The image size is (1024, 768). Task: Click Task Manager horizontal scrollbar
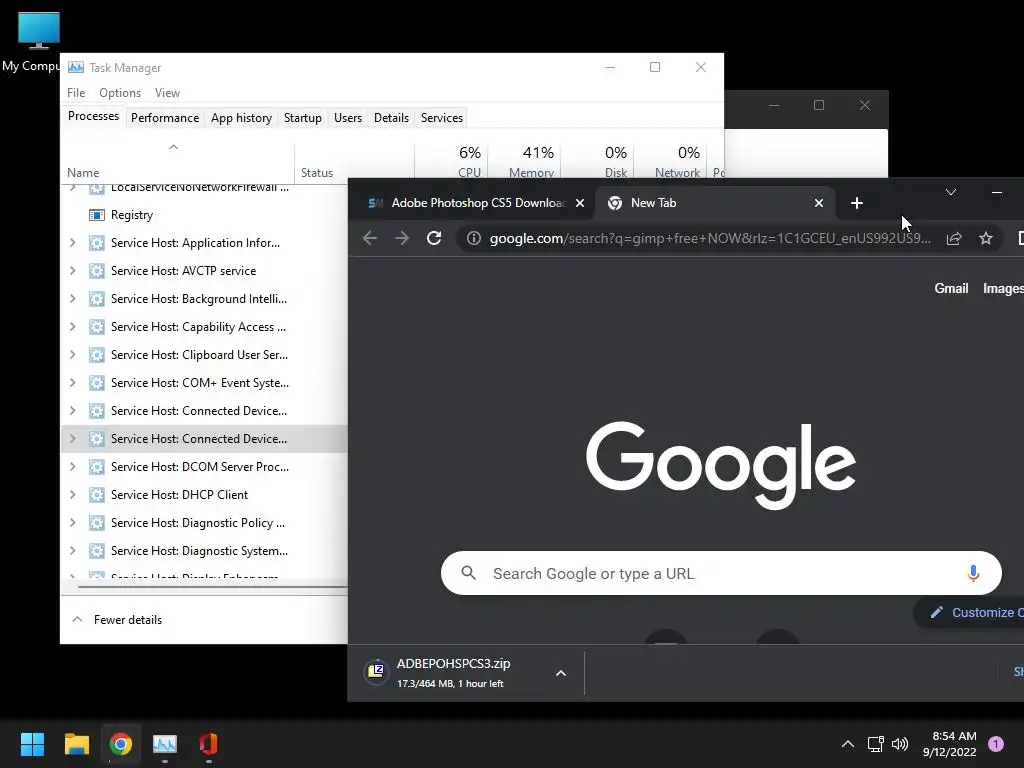[x=212, y=586]
